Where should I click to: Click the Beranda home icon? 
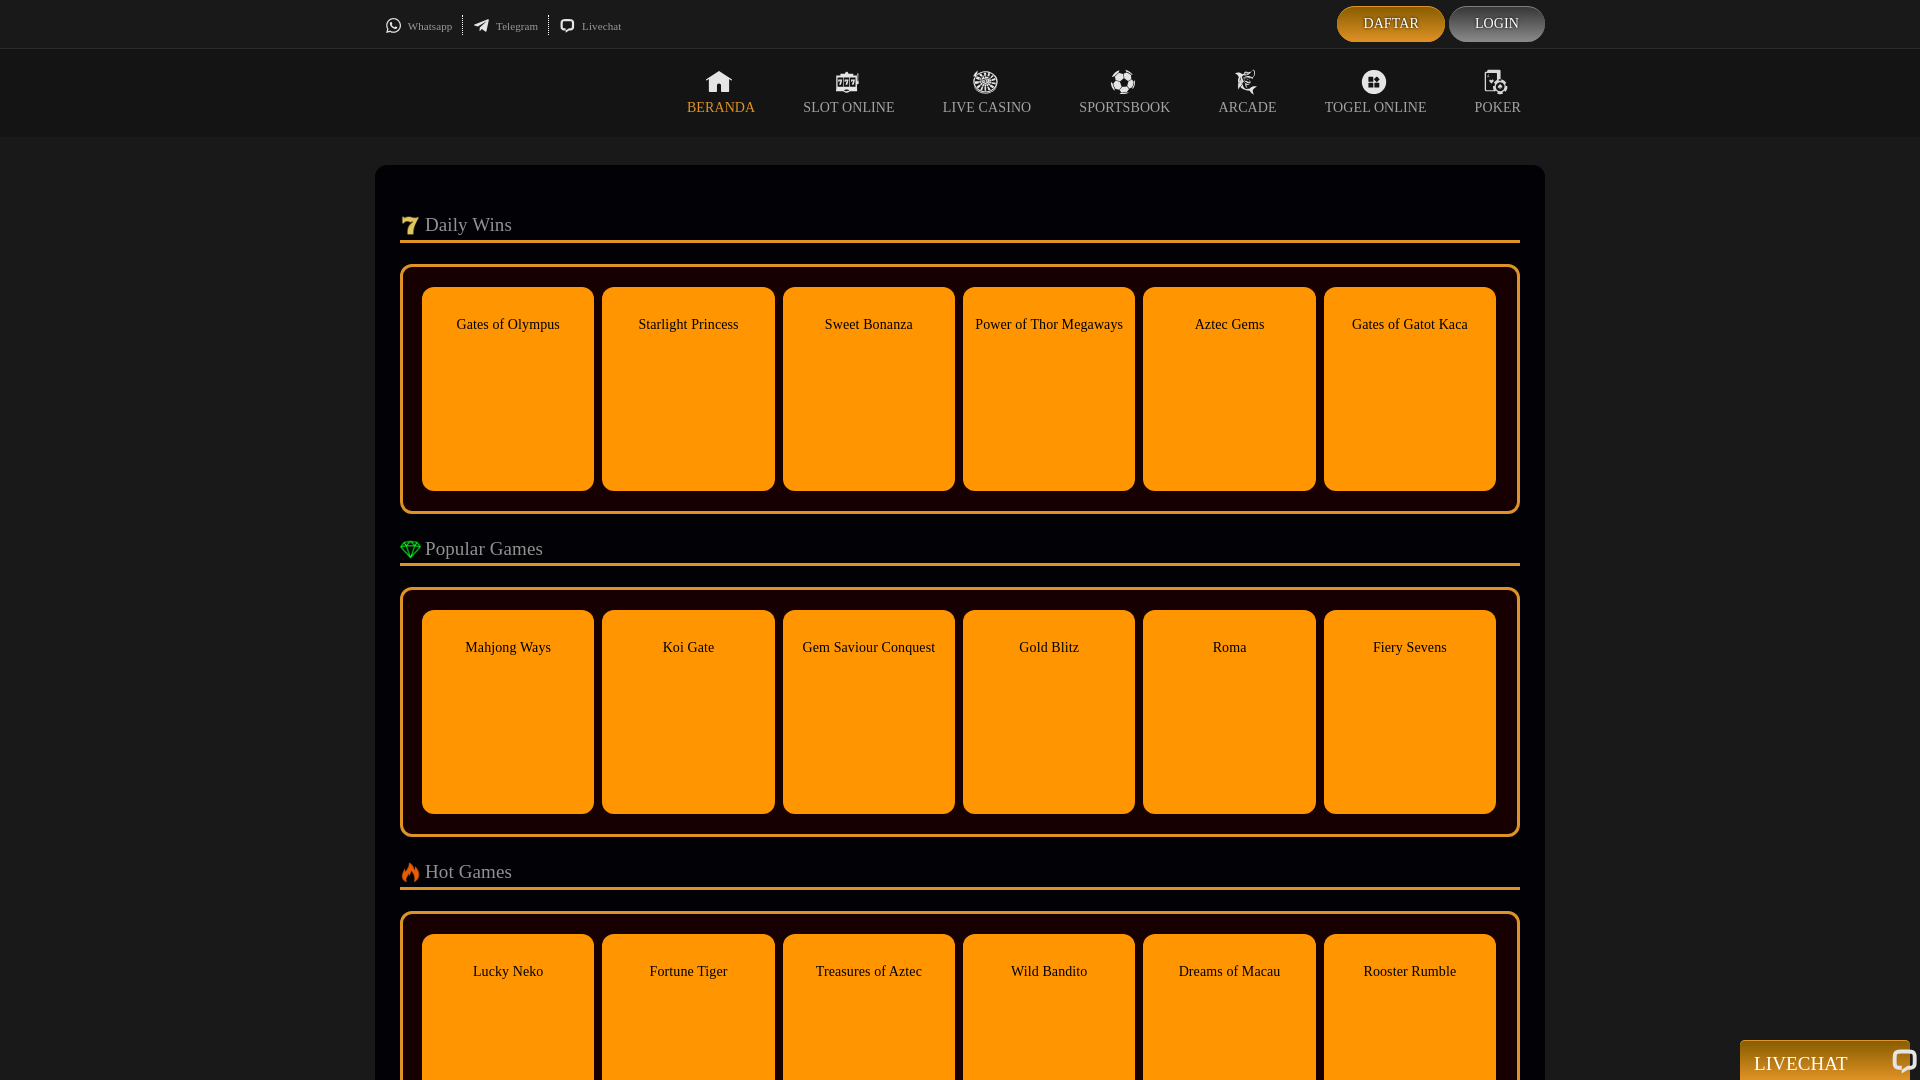tap(719, 82)
